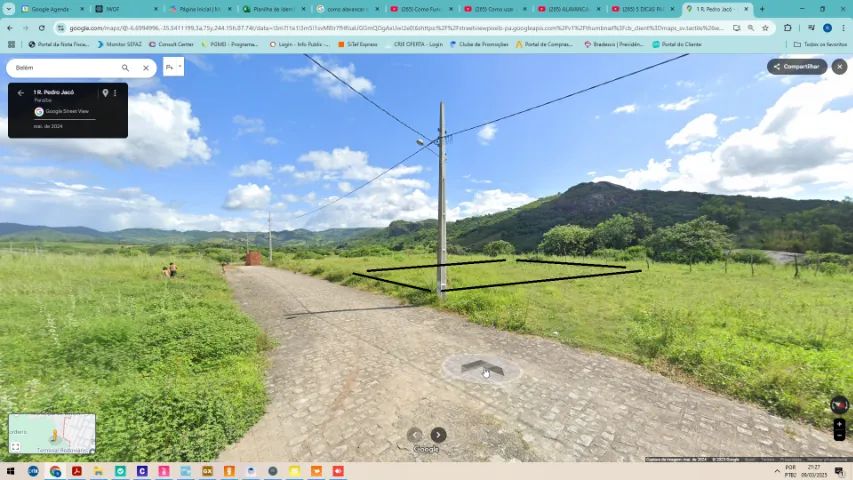
Task: Click the Compartilhar button
Action: click(797, 67)
